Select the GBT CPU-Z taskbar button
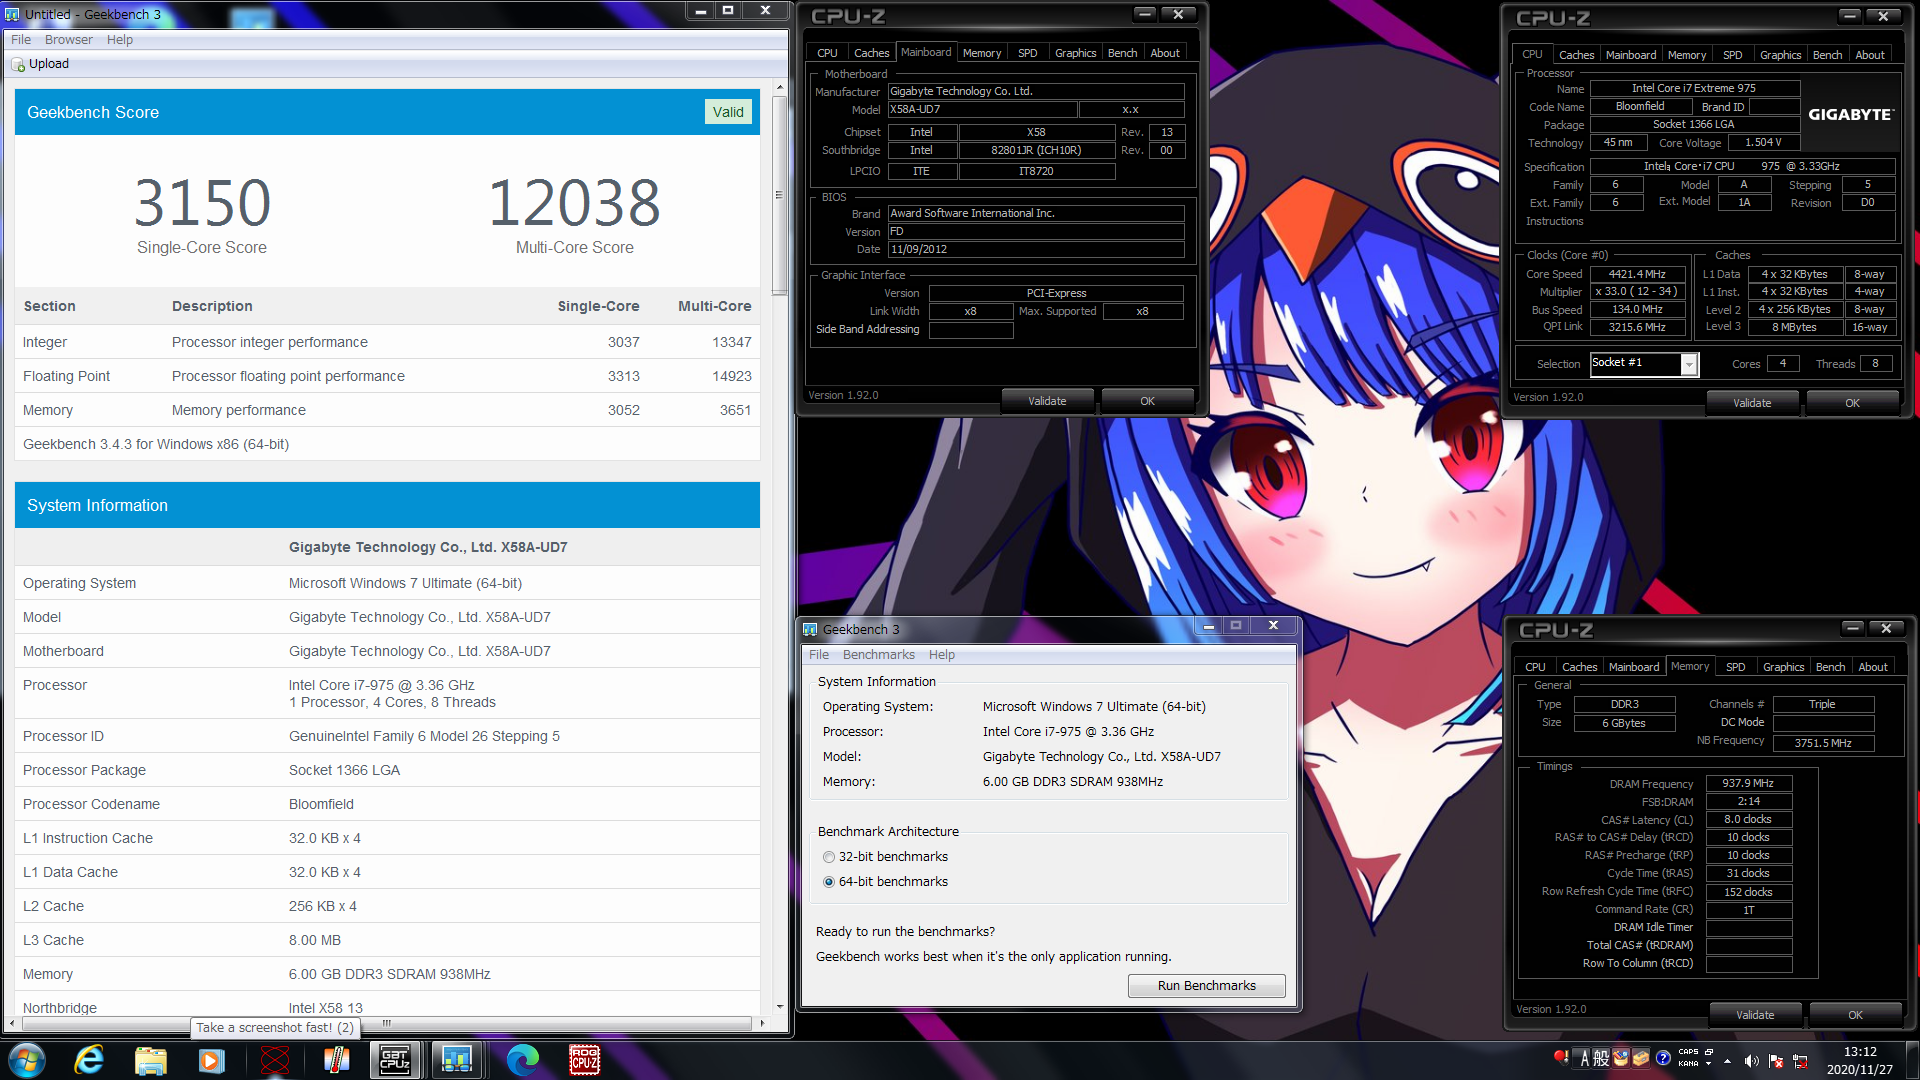This screenshot has height=1080, width=1920. [395, 1060]
